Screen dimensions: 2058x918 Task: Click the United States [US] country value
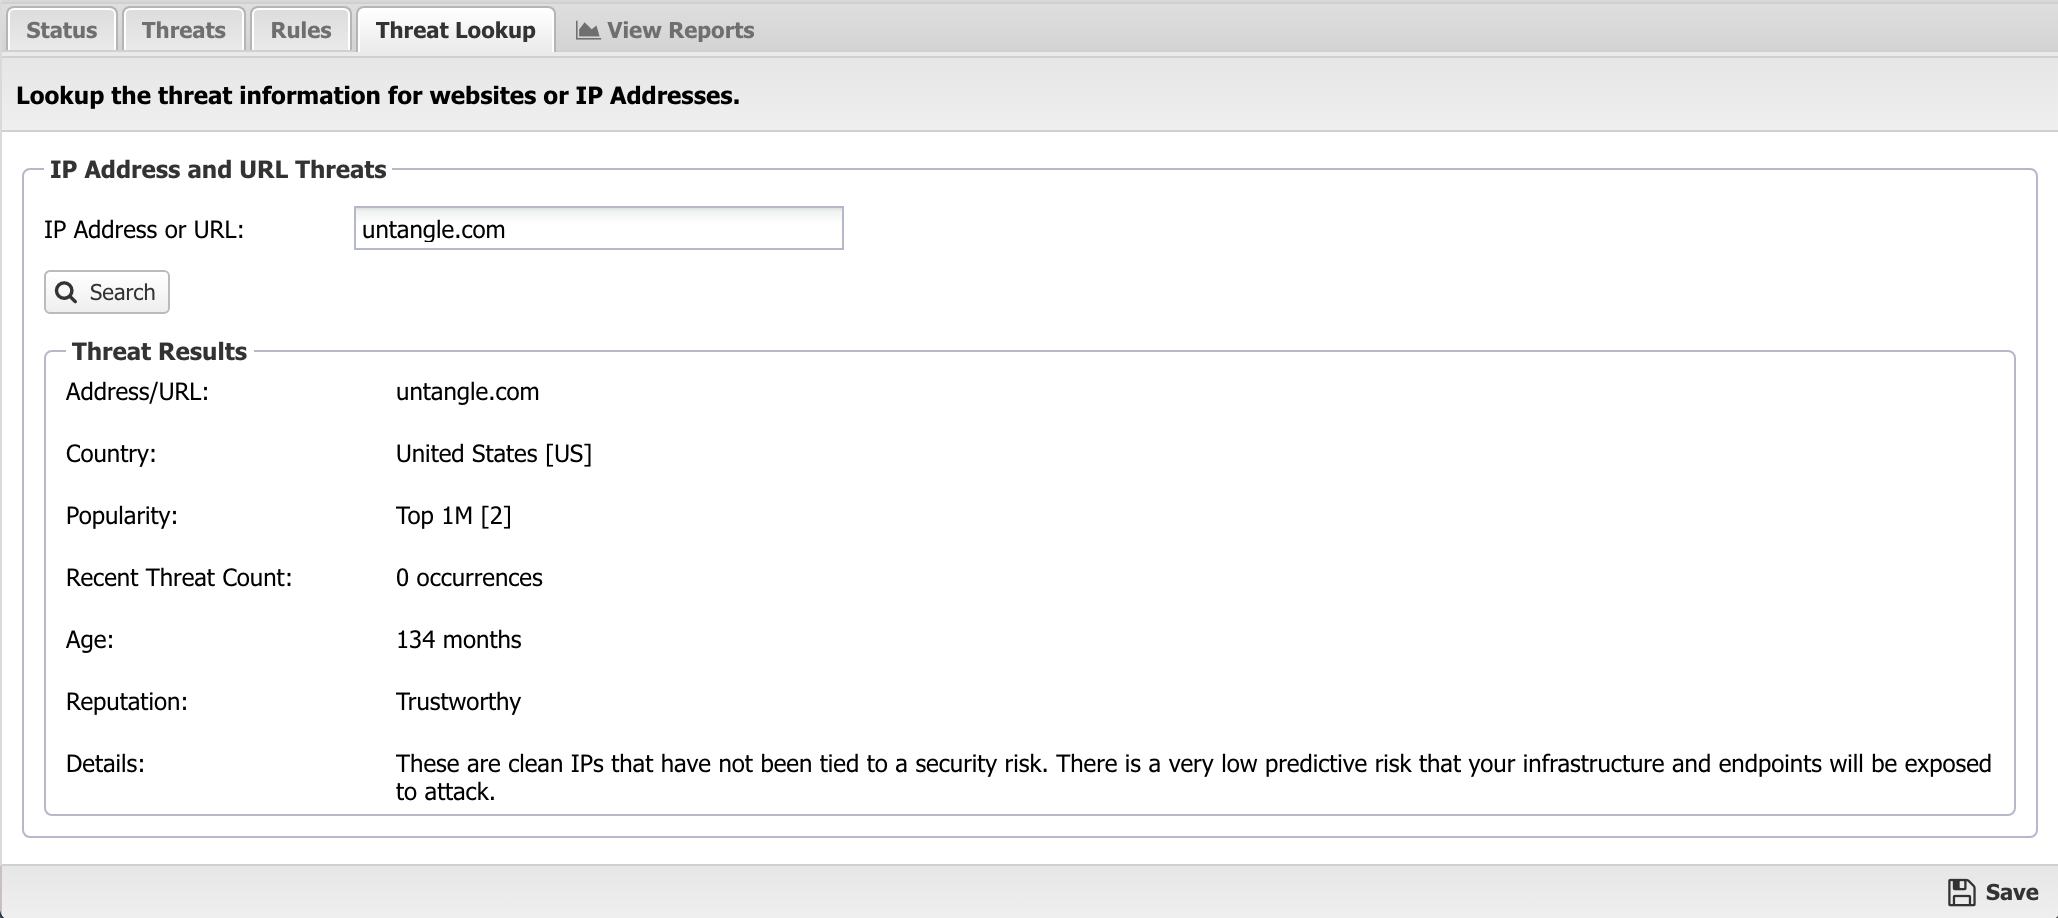tap(494, 454)
